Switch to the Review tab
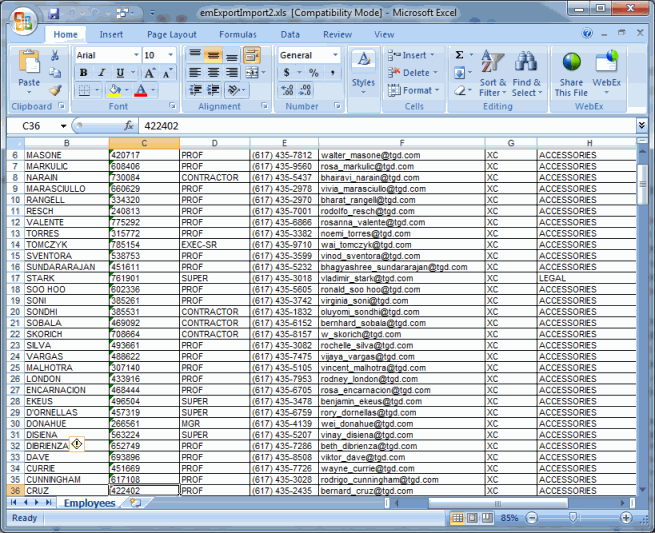 click(x=338, y=35)
